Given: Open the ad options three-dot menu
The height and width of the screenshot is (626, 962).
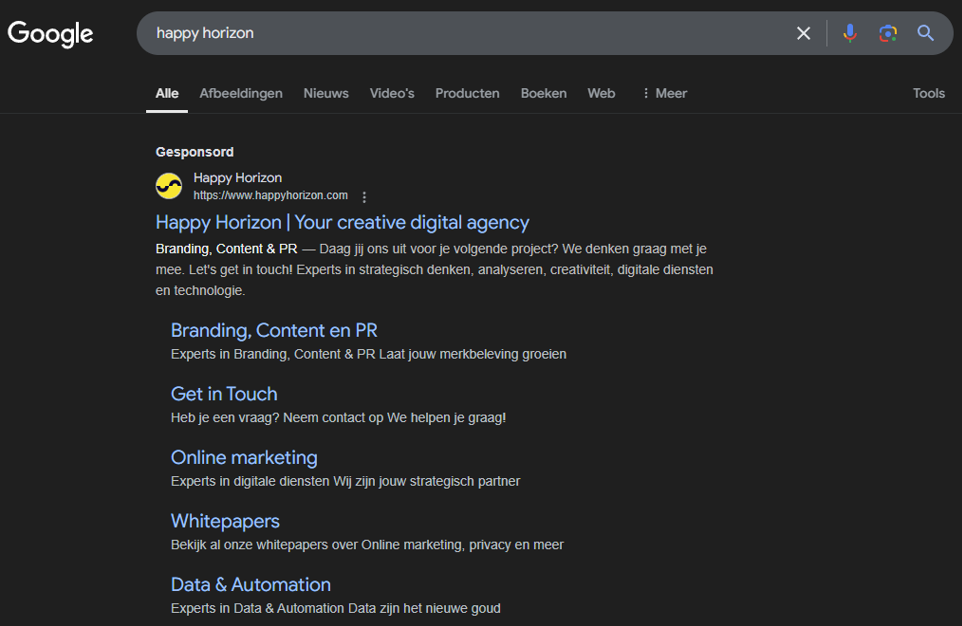Looking at the screenshot, I should 364,197.
